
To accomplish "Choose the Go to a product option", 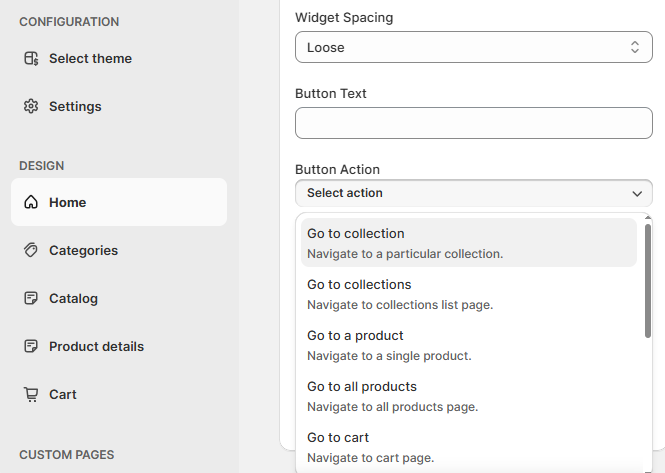I will pyautogui.click(x=469, y=345).
